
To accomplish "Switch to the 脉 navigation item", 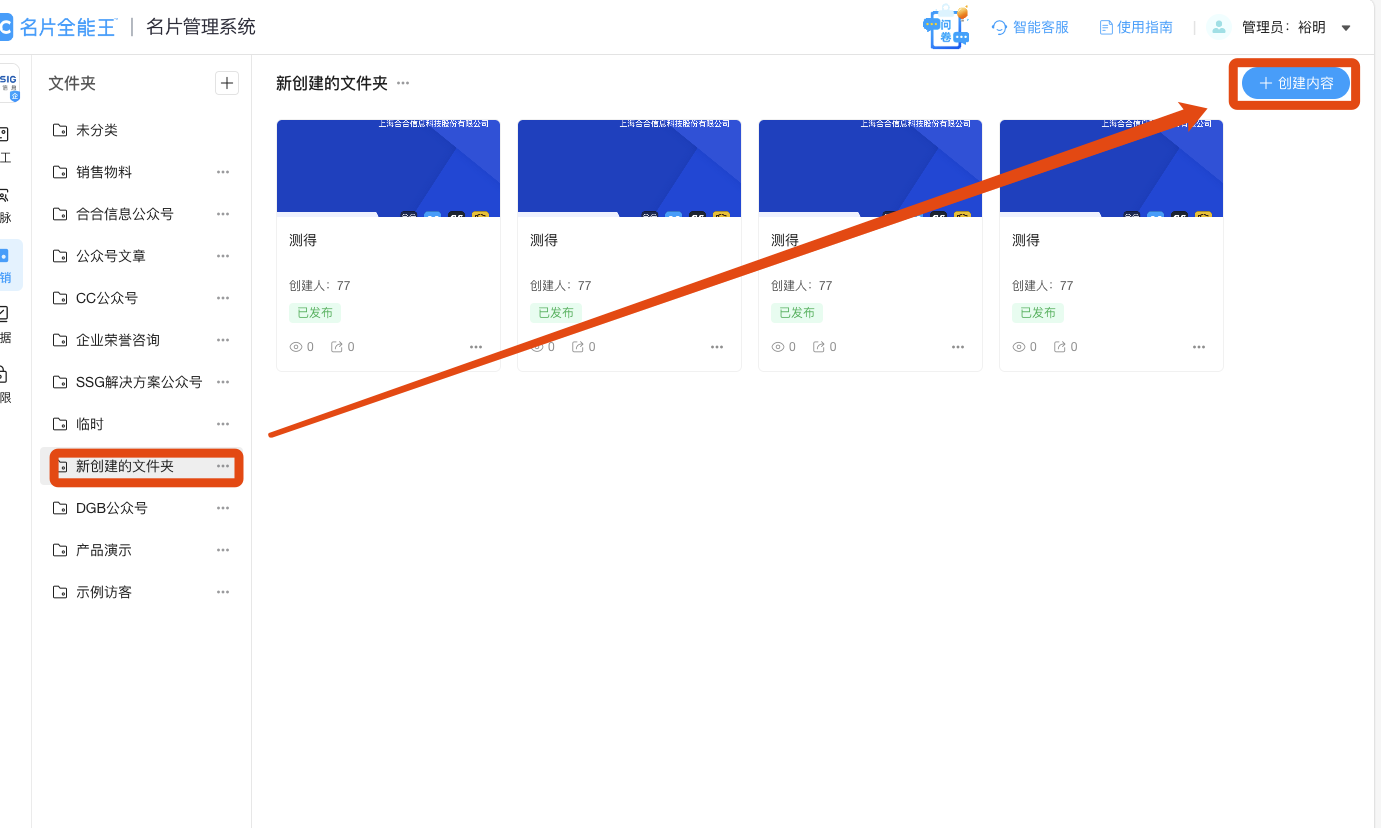I will tap(6, 205).
